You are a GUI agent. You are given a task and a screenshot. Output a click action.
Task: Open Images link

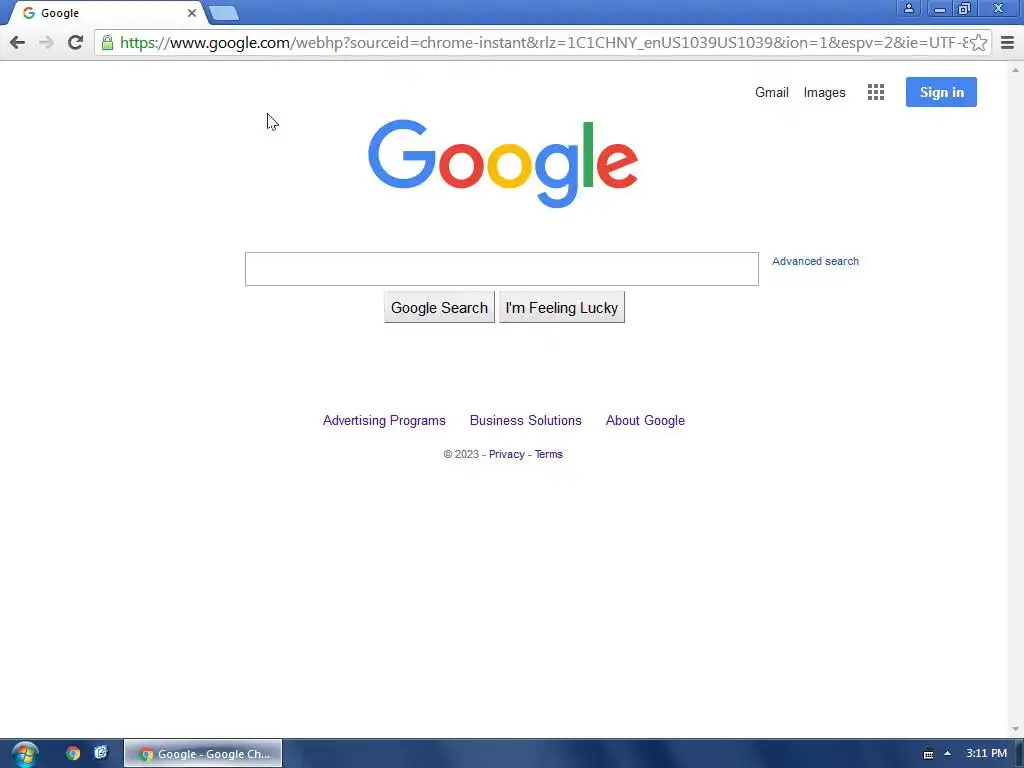pos(824,93)
